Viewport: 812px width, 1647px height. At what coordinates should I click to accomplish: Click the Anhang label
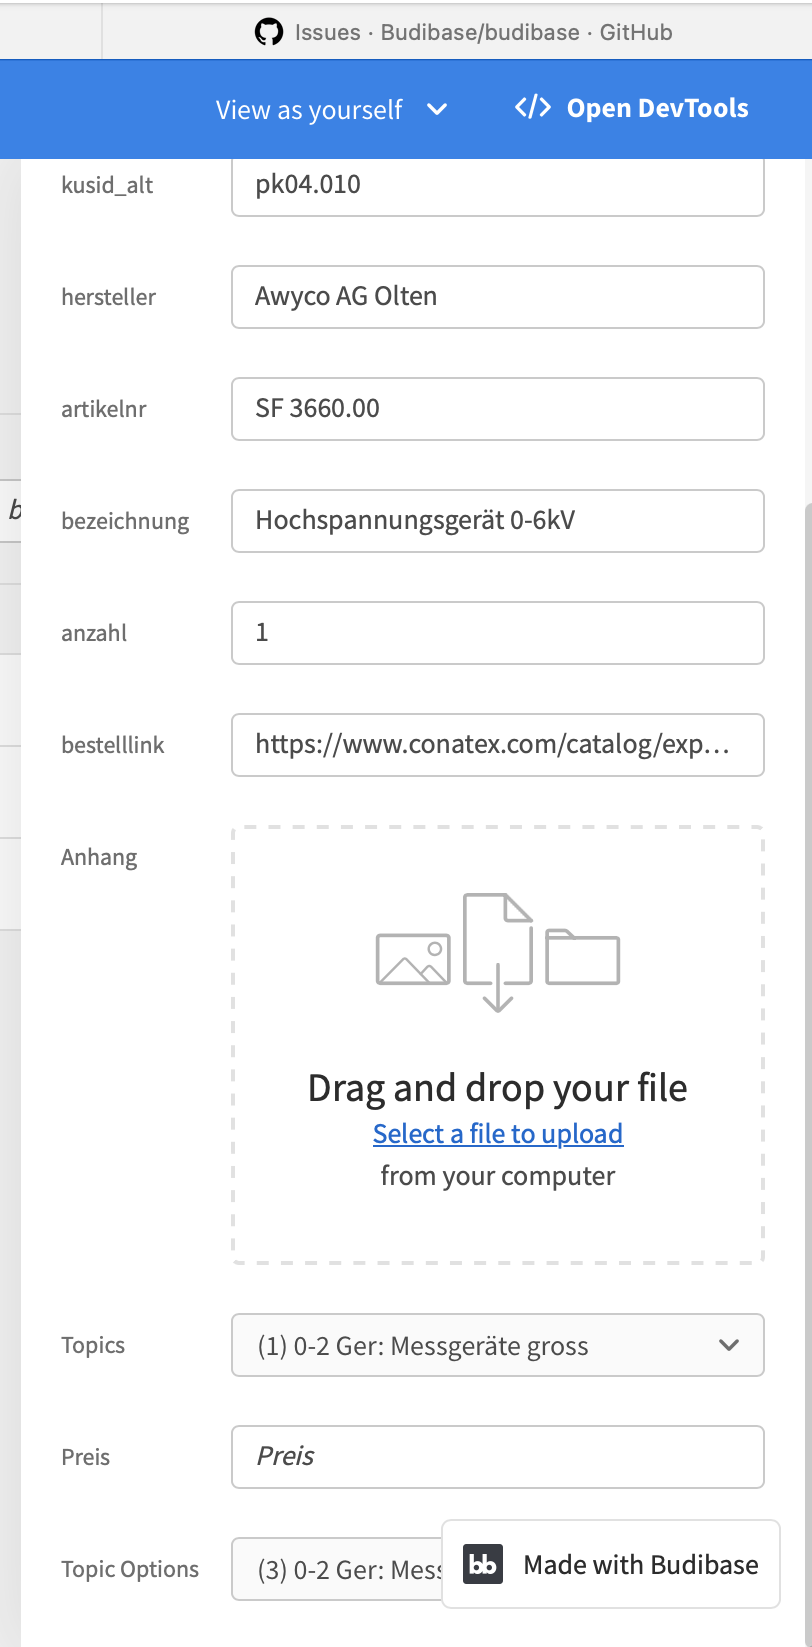pyautogui.click(x=99, y=857)
